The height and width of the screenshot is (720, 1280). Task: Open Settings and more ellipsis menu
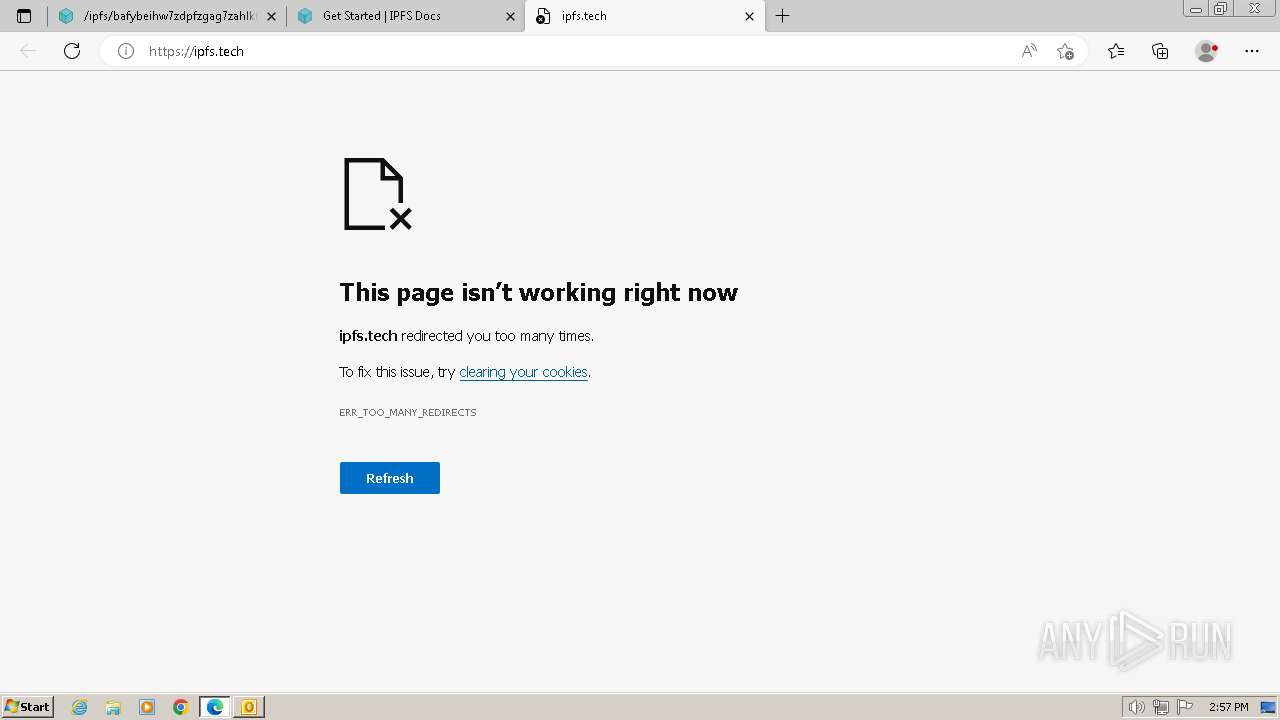click(x=1252, y=51)
